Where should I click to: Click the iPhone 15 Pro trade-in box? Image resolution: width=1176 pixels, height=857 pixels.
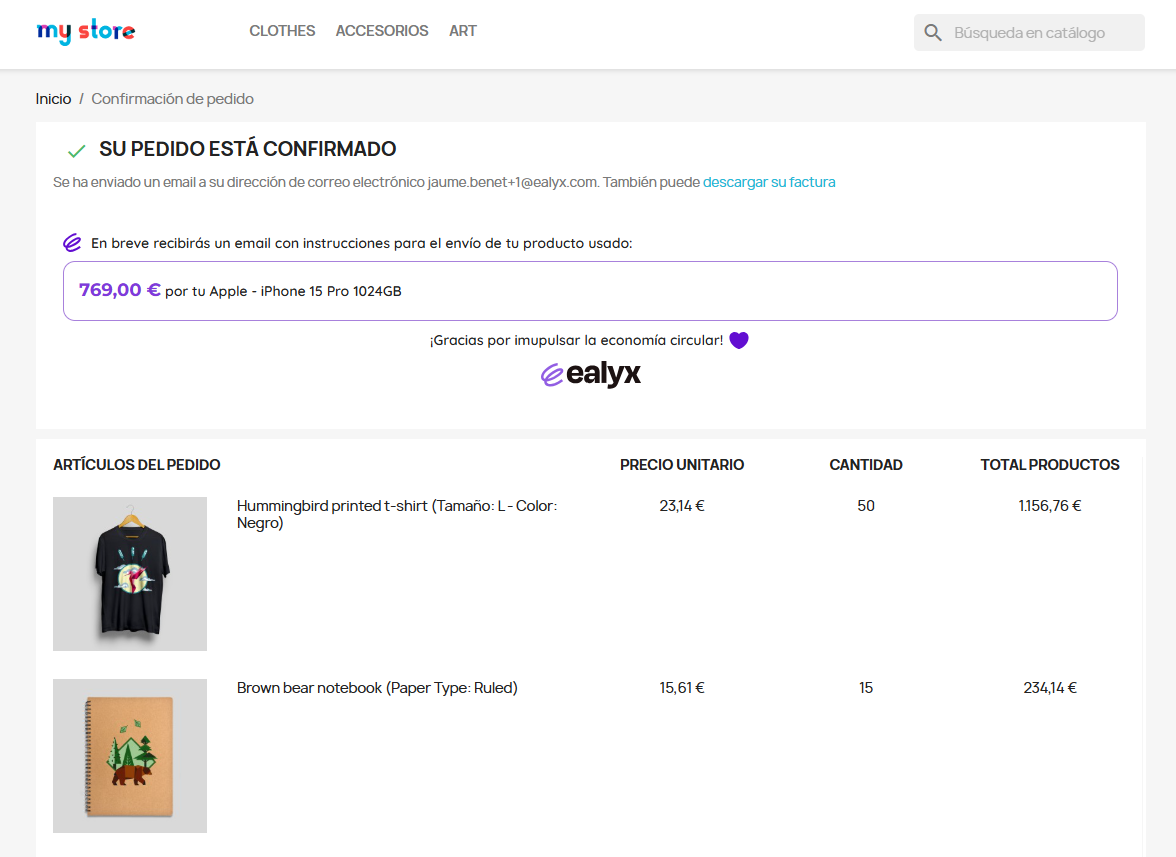pyautogui.click(x=590, y=291)
